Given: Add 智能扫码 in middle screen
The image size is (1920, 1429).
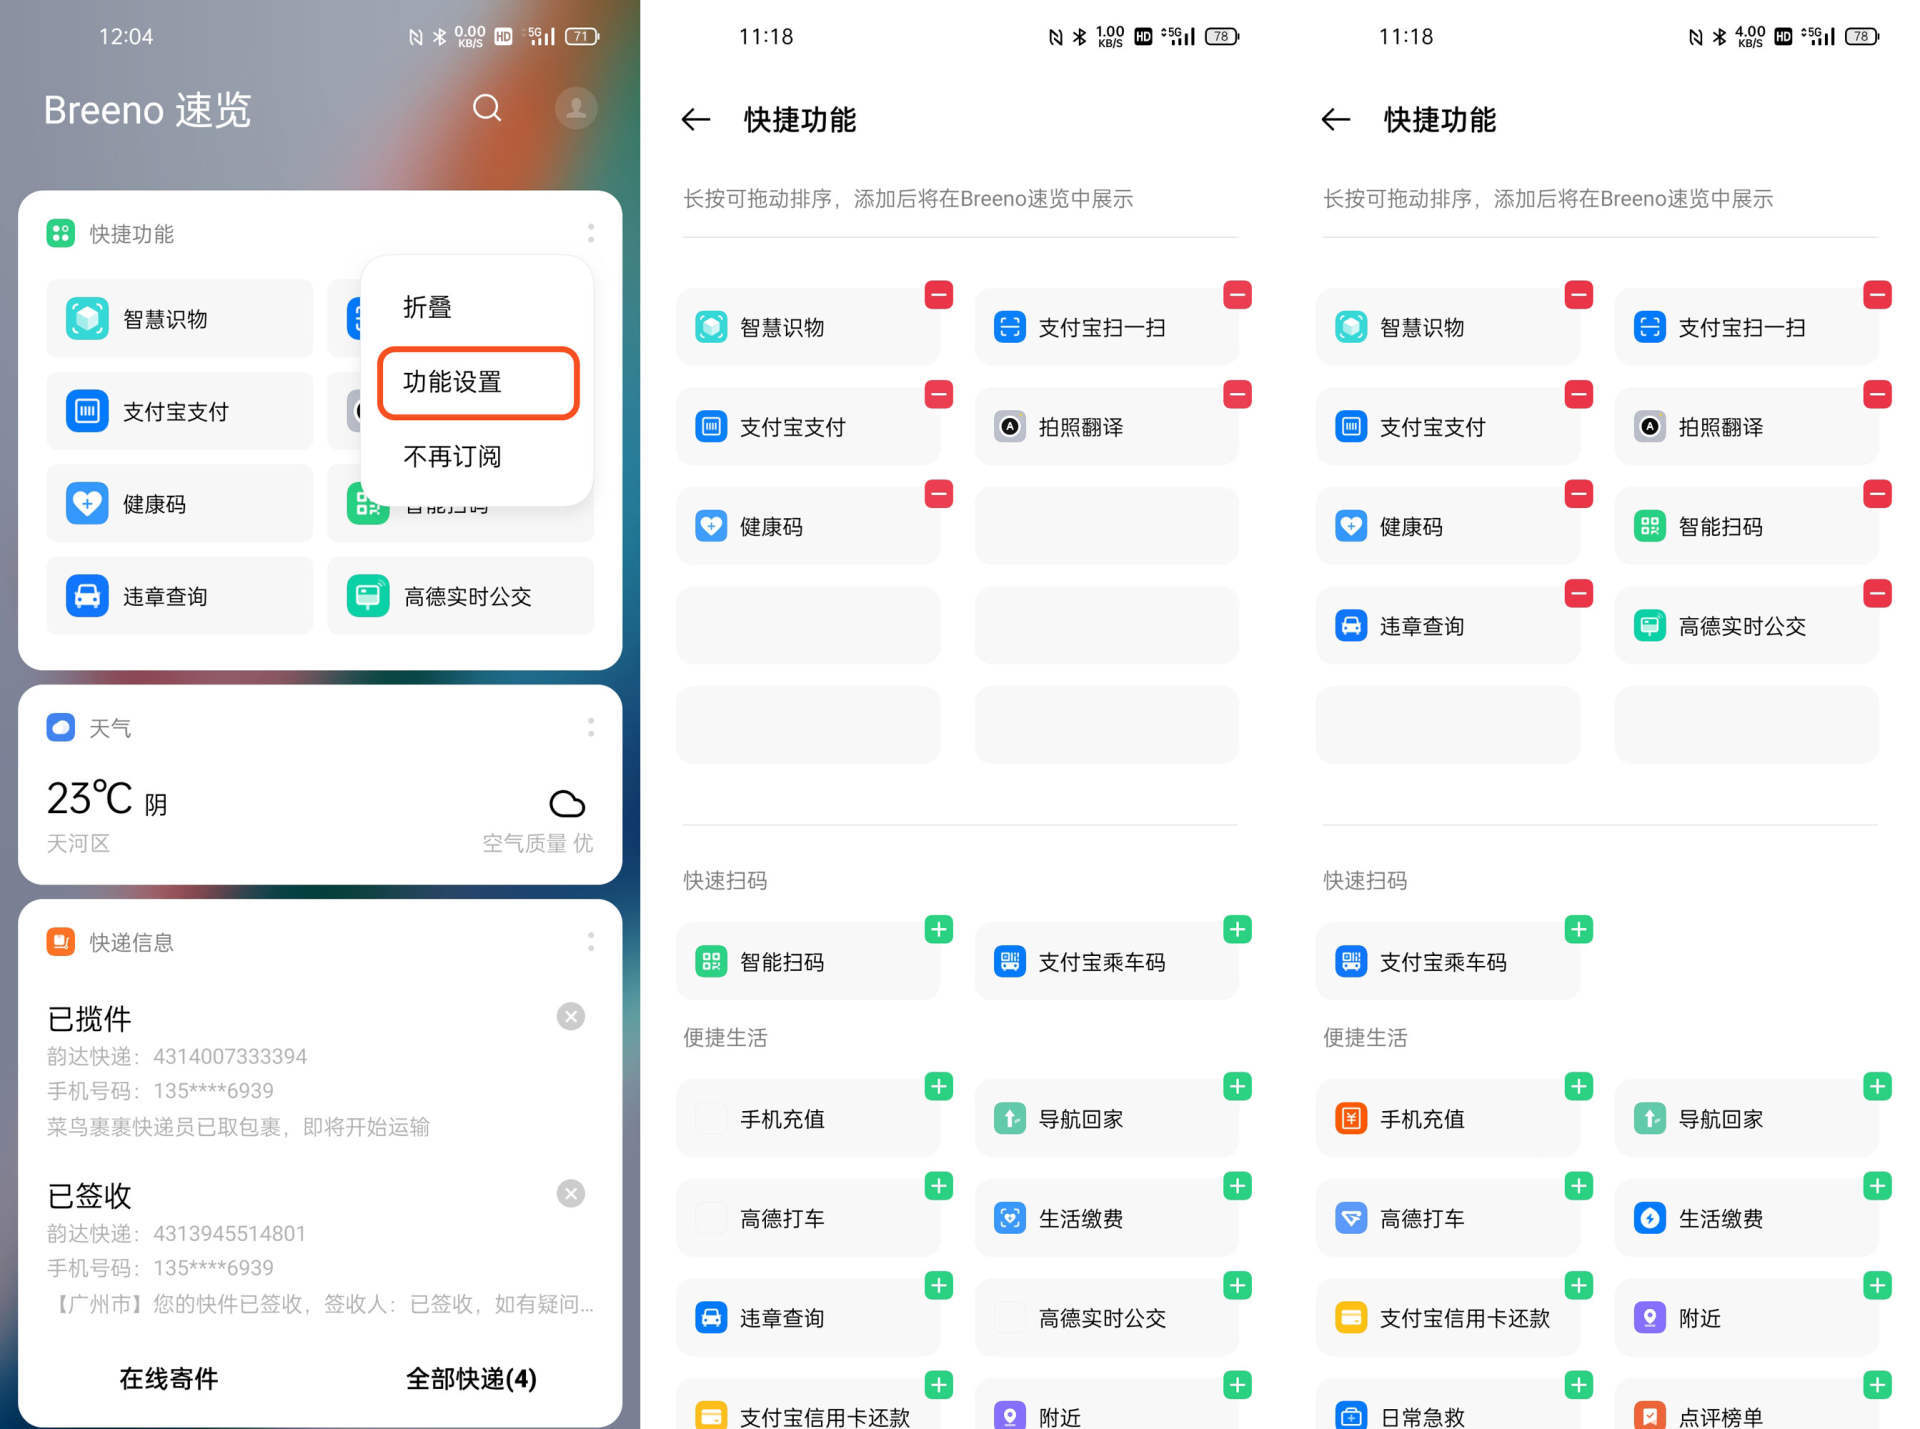Looking at the screenshot, I should pyautogui.click(x=939, y=929).
